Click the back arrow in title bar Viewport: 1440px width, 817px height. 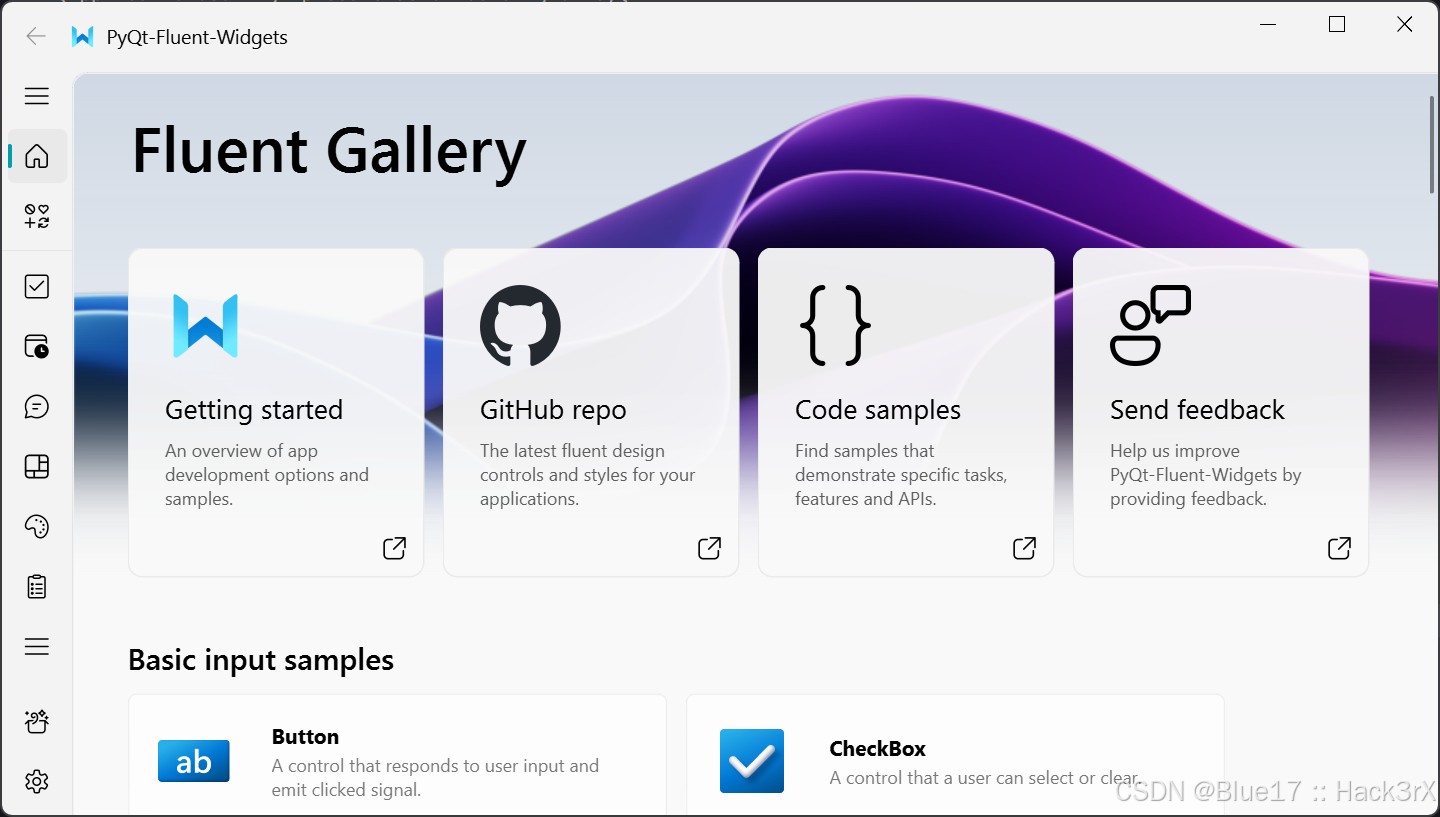pos(36,37)
